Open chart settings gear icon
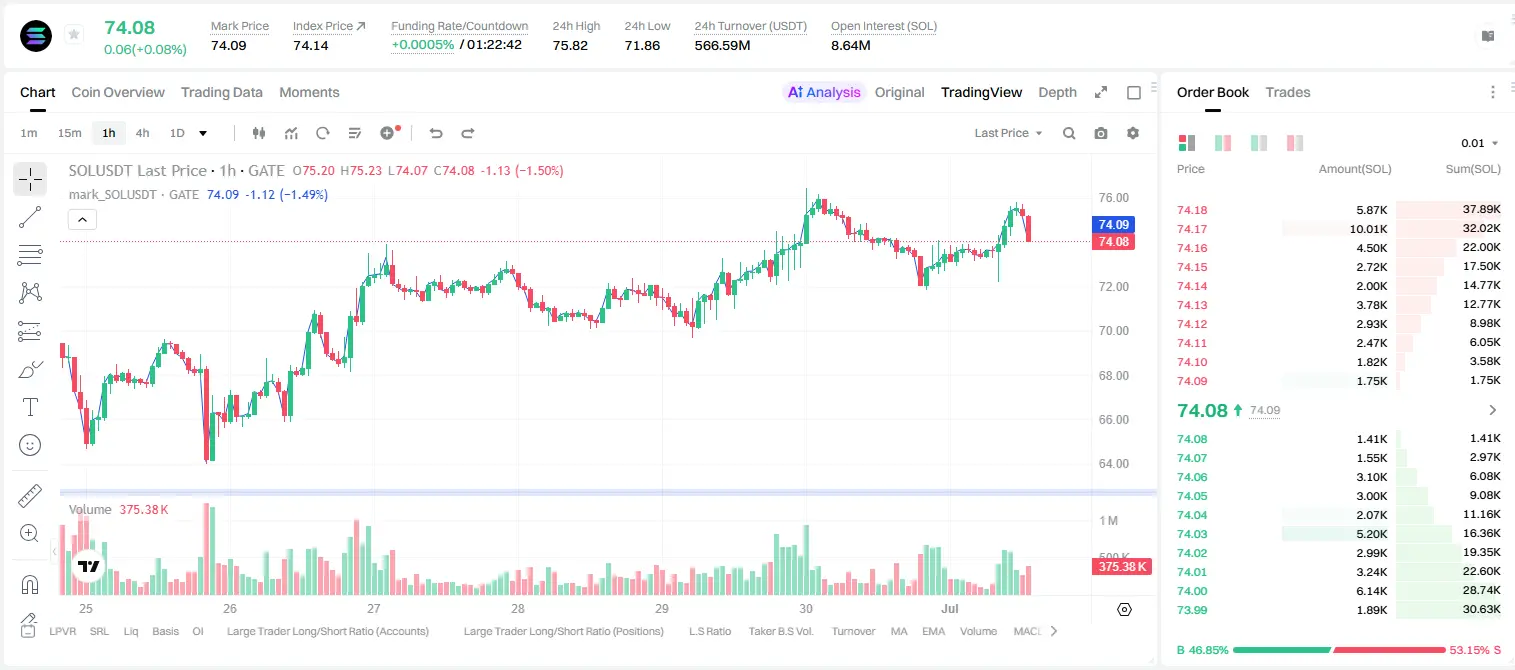 pyautogui.click(x=1133, y=133)
